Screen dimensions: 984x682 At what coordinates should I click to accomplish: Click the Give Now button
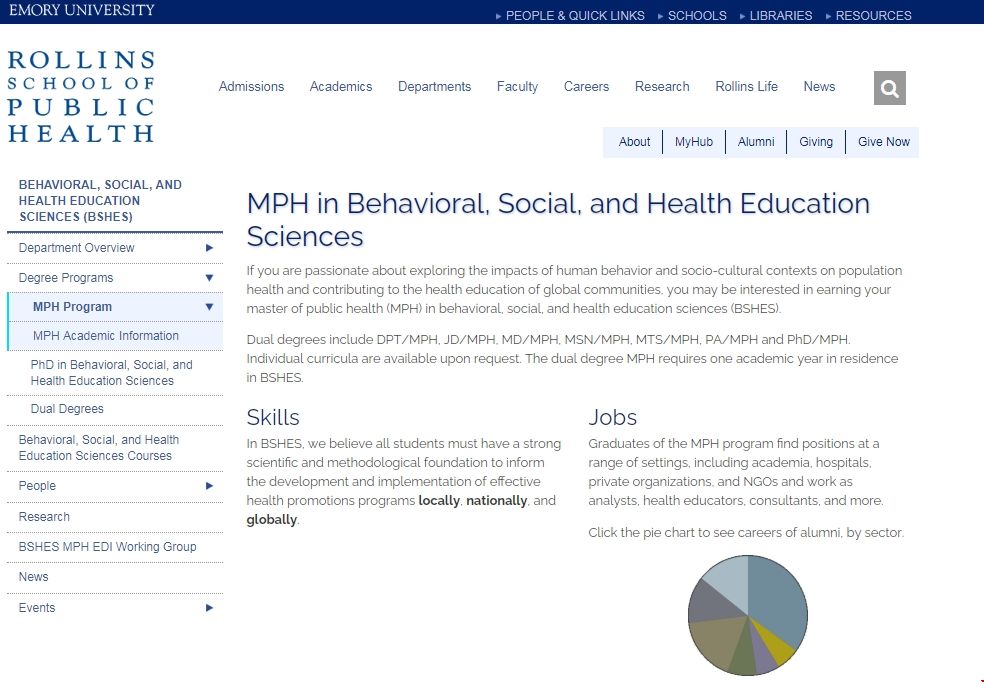883,142
